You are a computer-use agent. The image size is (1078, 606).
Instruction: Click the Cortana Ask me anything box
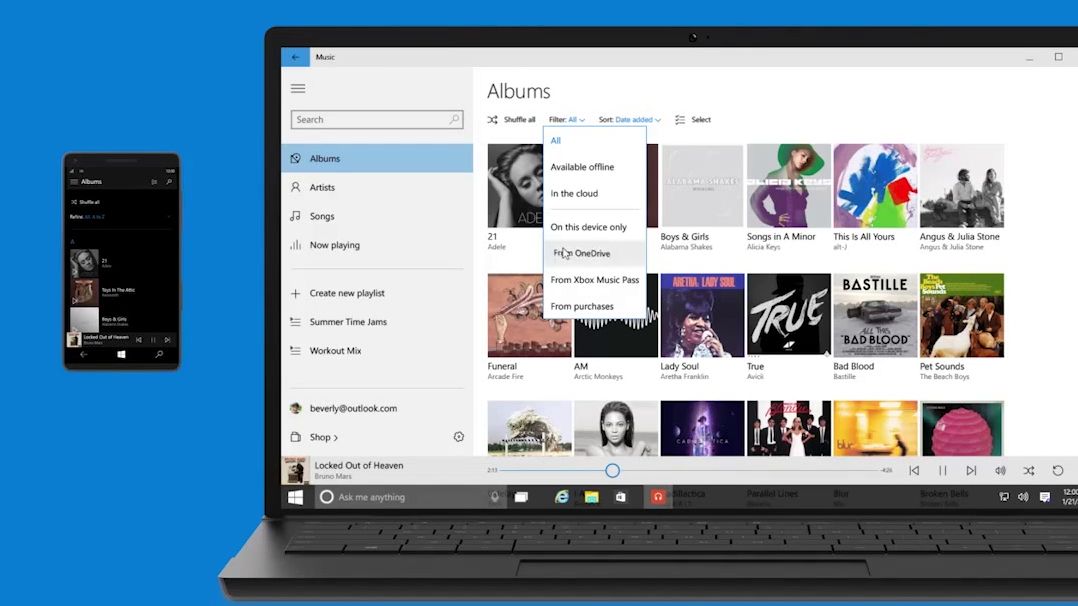(410, 497)
